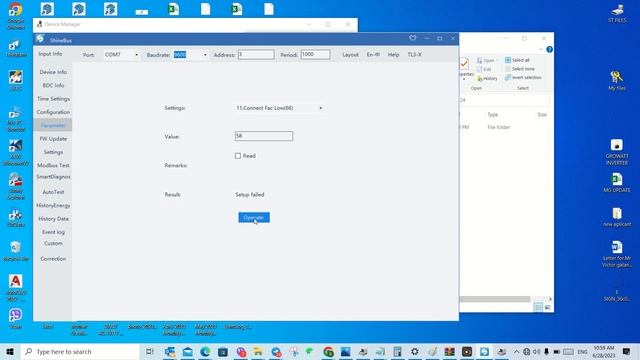Switch to the Configuration tab
This screenshot has width=640, height=360.
click(x=53, y=112)
